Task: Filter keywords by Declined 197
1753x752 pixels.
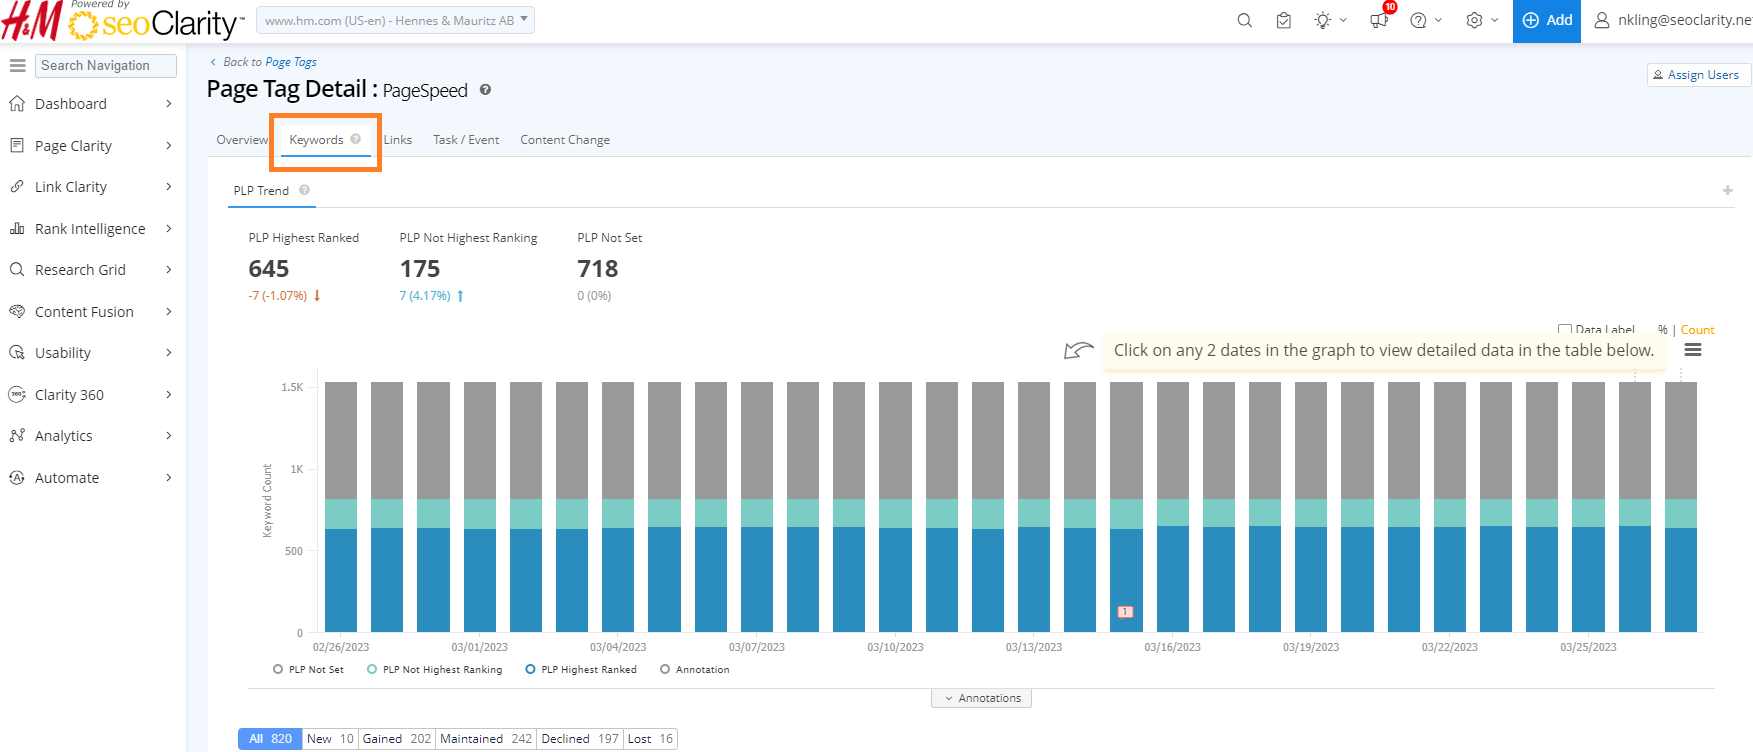Action: 580,739
